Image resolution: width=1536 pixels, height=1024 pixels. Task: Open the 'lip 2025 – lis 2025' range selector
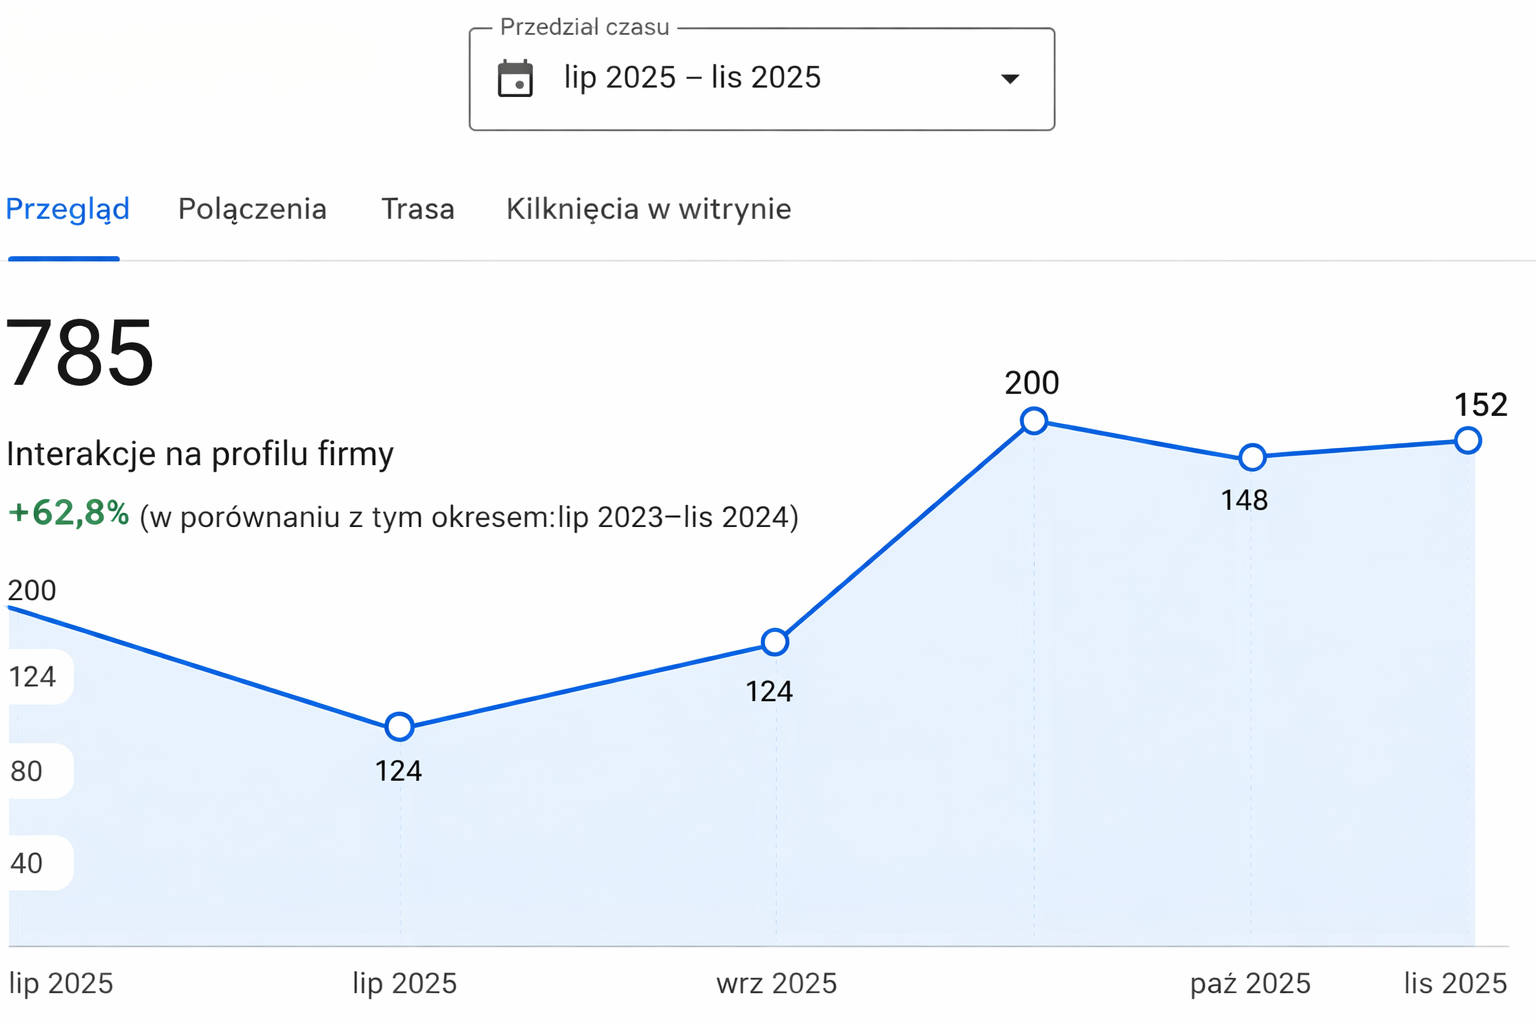pos(692,78)
